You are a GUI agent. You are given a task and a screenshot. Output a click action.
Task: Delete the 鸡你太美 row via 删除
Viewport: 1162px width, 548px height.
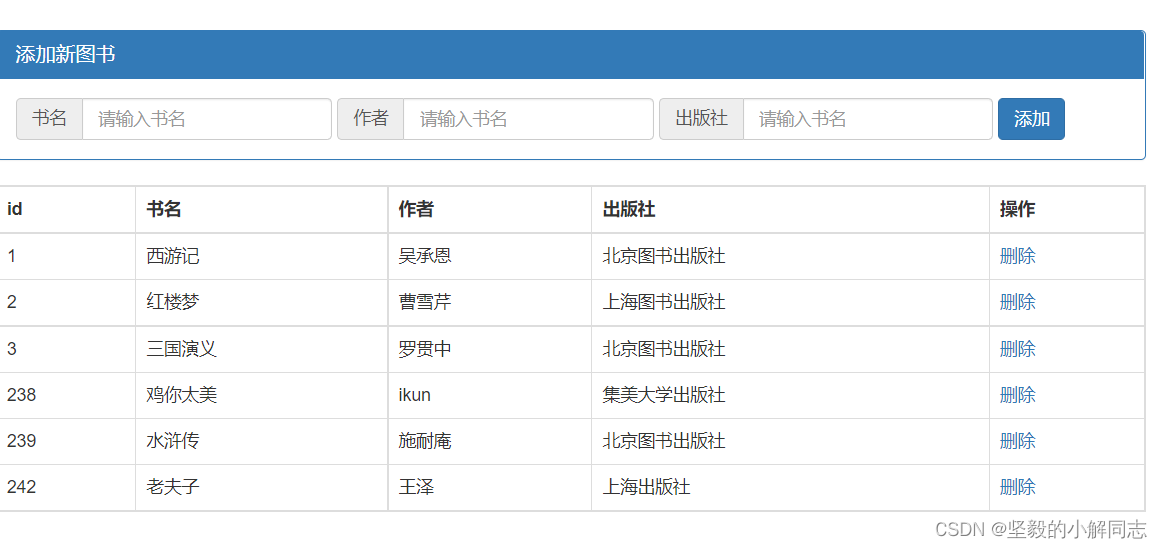[1017, 395]
